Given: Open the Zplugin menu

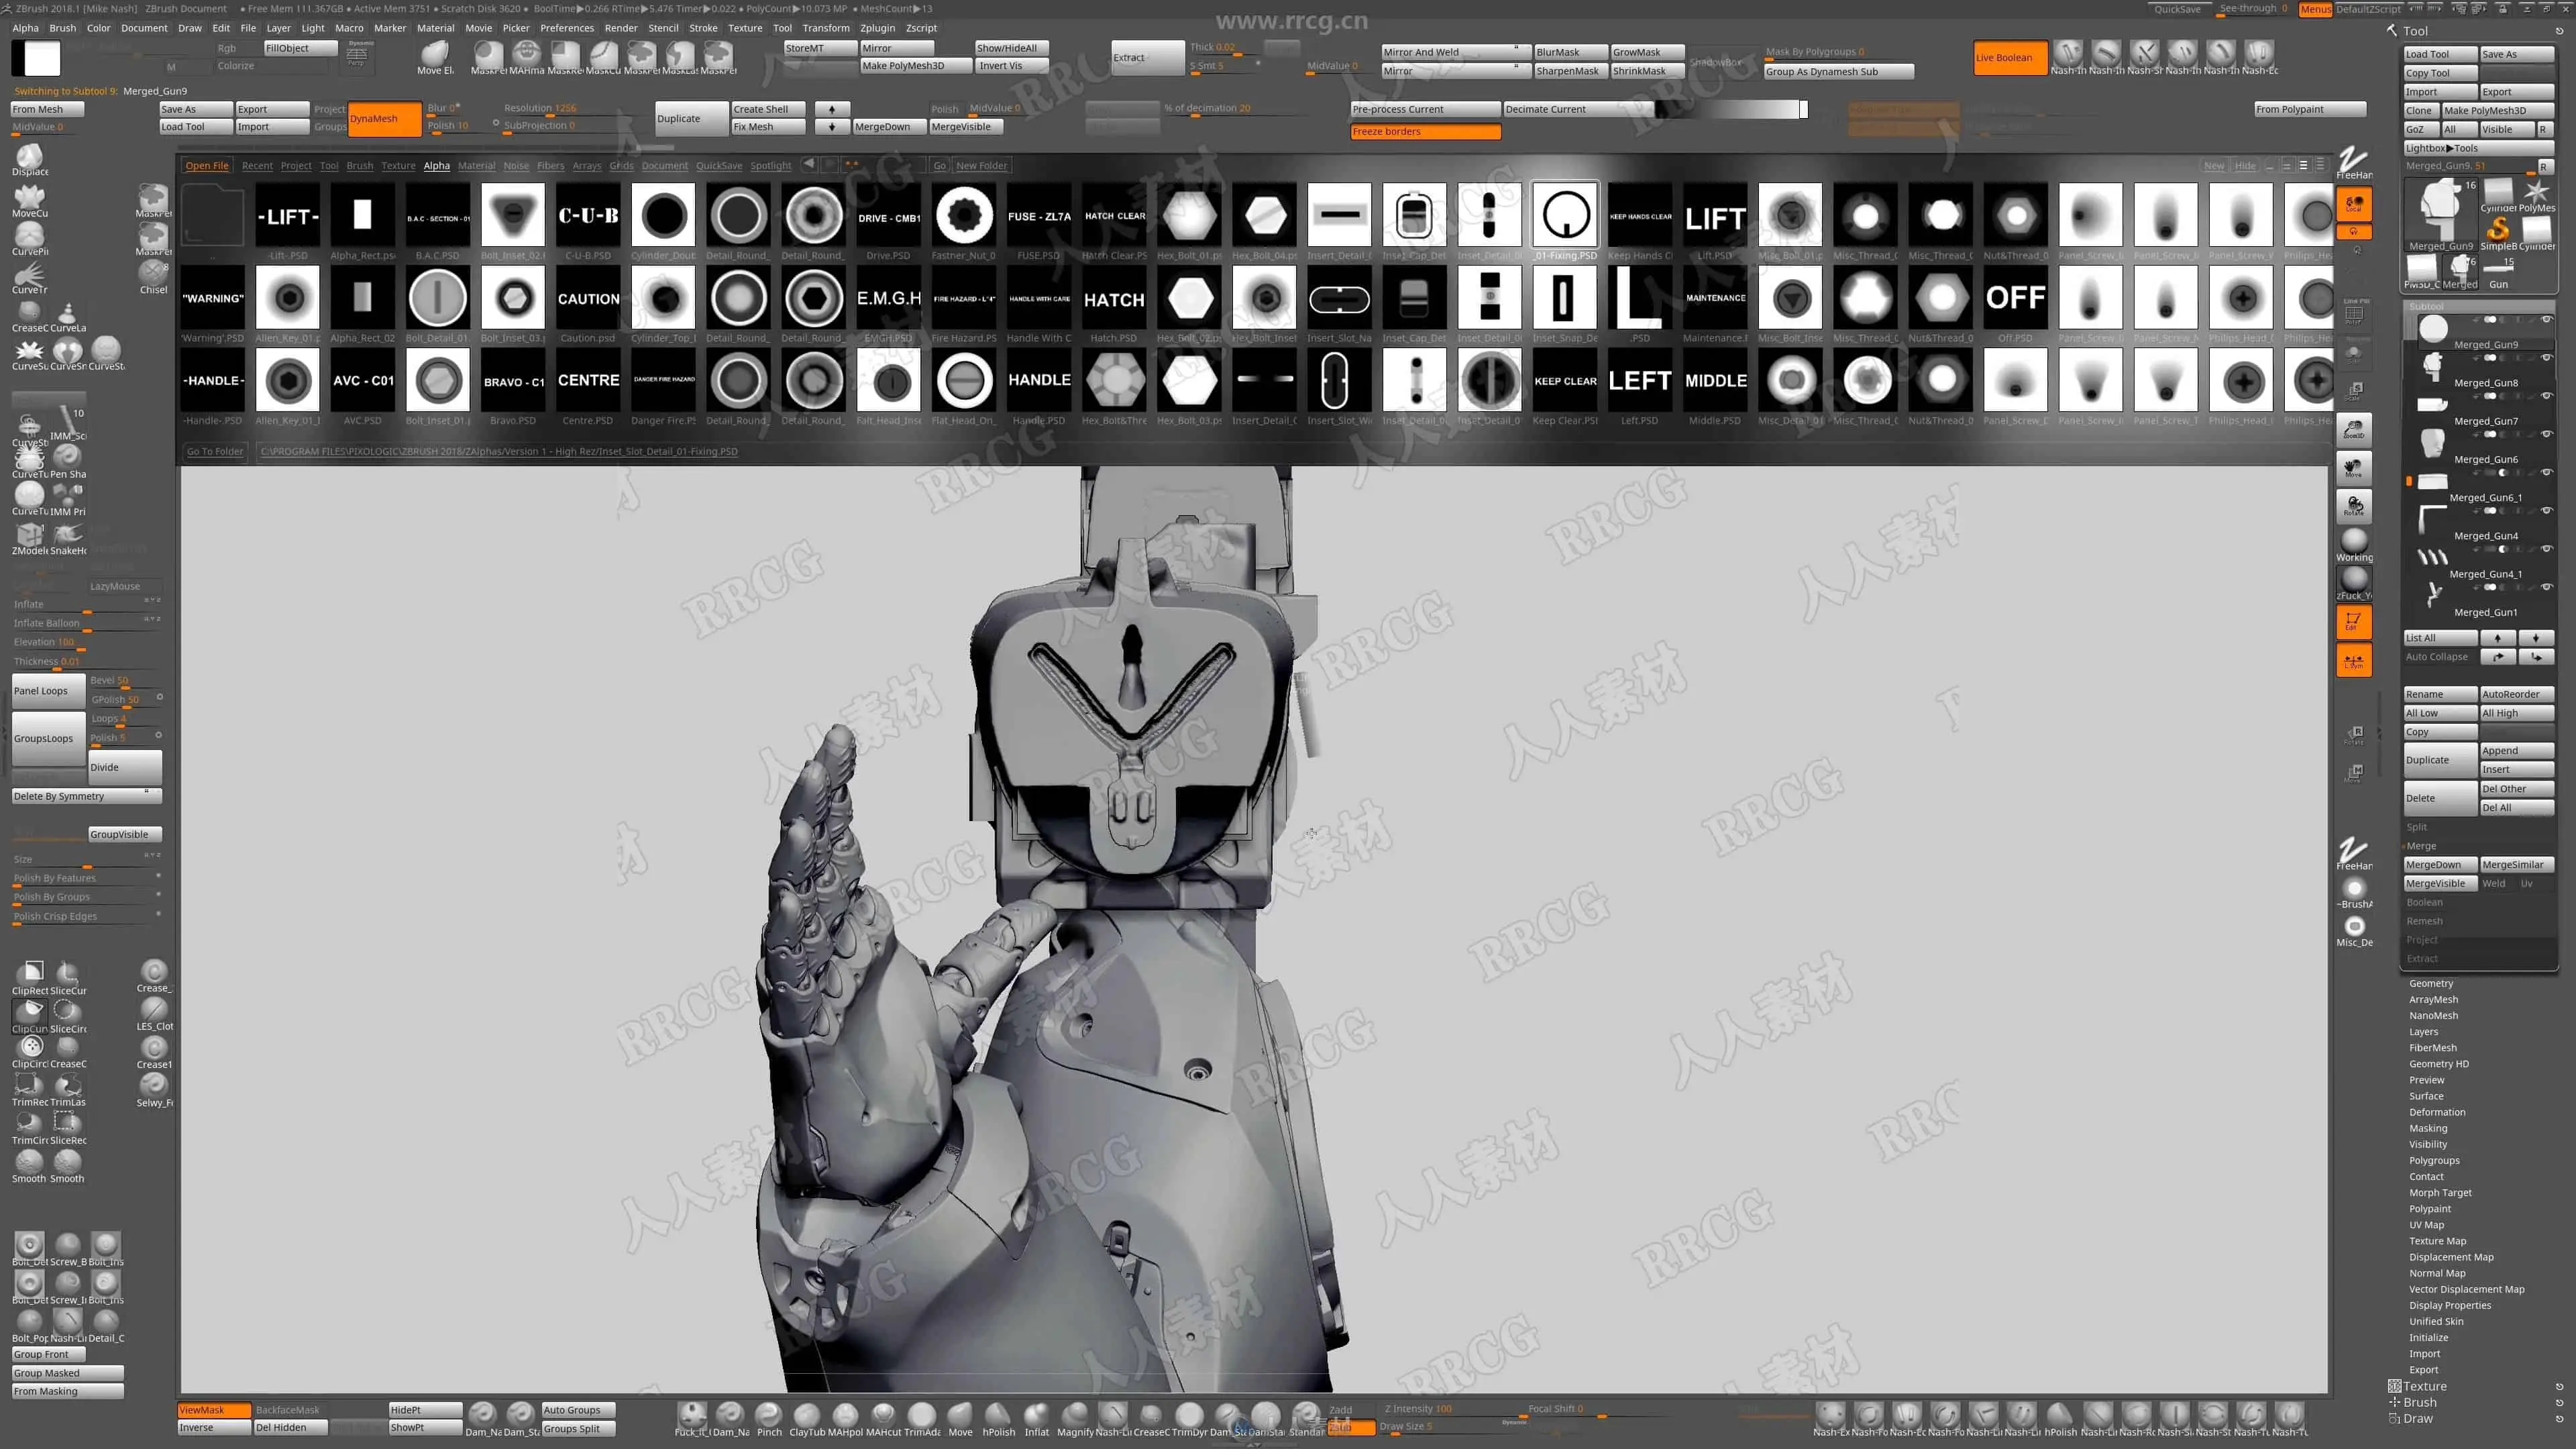Looking at the screenshot, I should pos(877,28).
